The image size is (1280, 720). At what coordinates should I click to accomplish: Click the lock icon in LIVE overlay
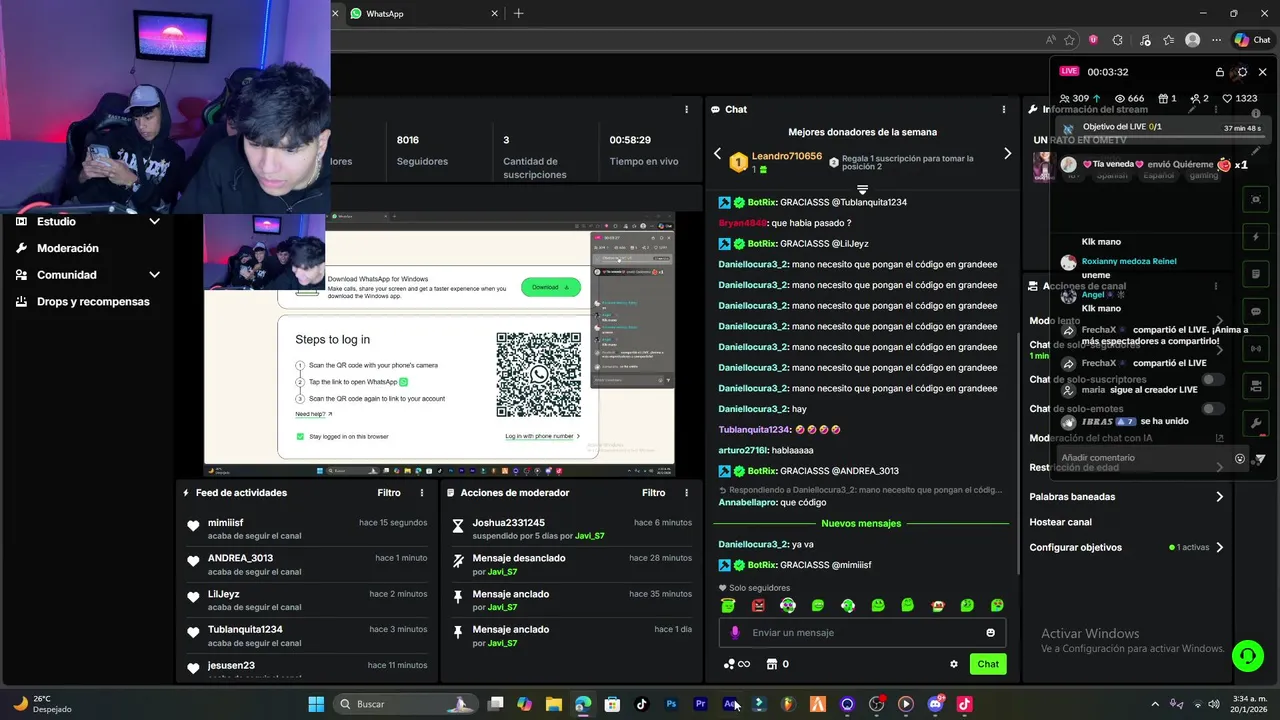1219,72
